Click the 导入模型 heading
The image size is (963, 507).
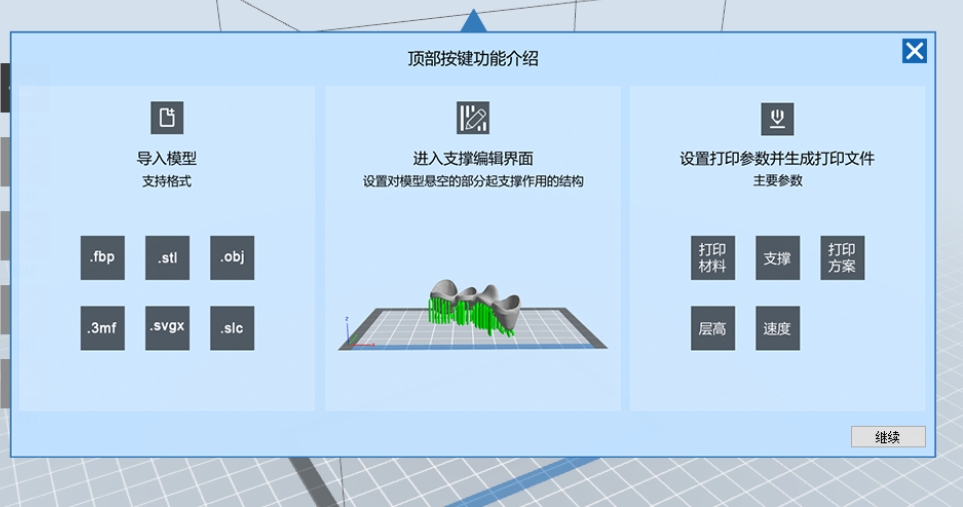click(x=167, y=158)
